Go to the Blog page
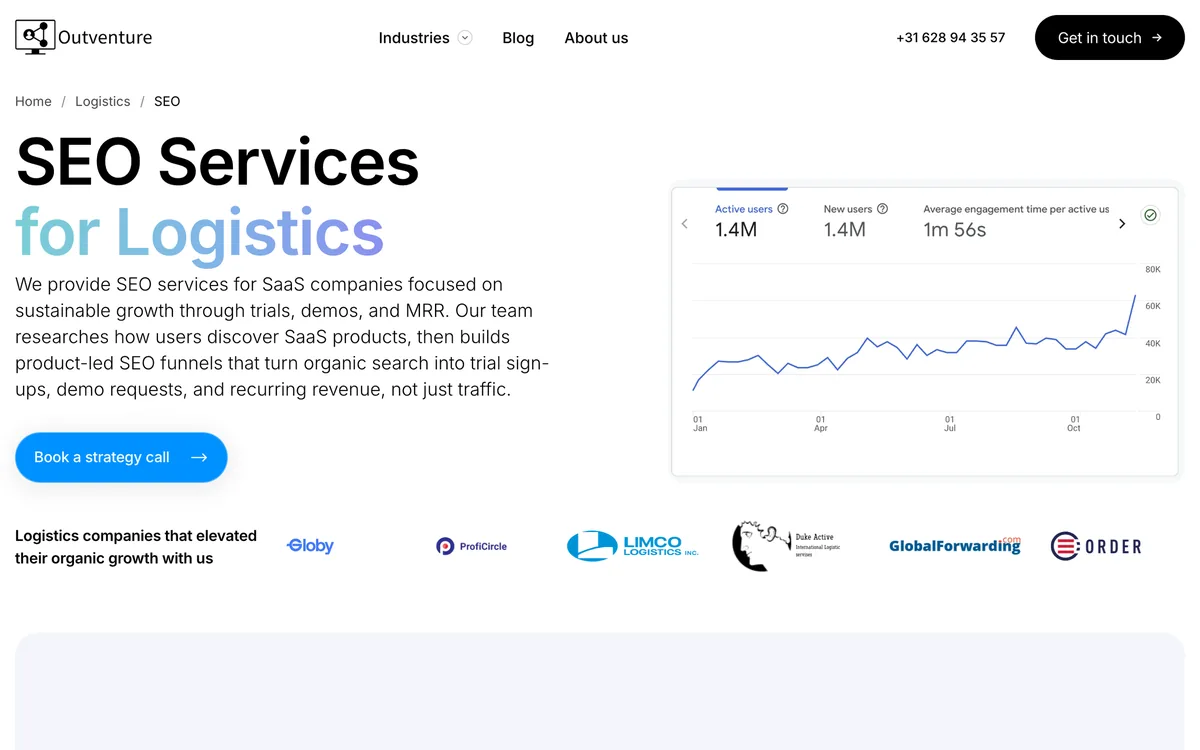1200x750 pixels. coord(518,38)
